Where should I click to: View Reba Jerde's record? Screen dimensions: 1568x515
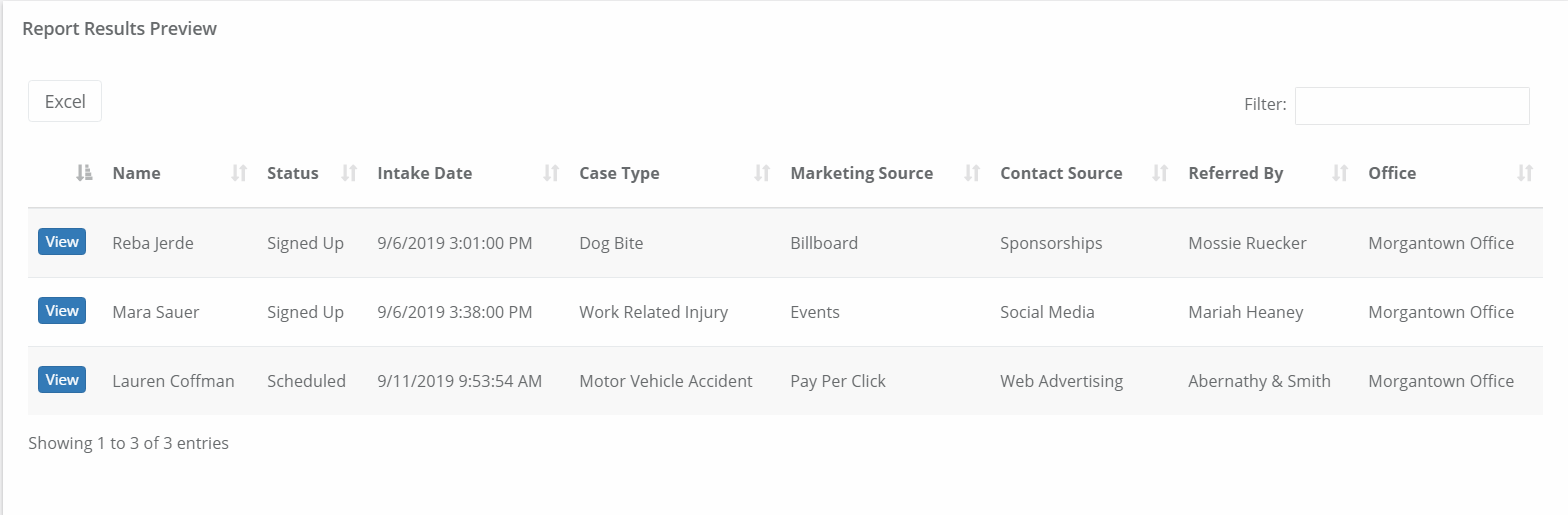(62, 242)
